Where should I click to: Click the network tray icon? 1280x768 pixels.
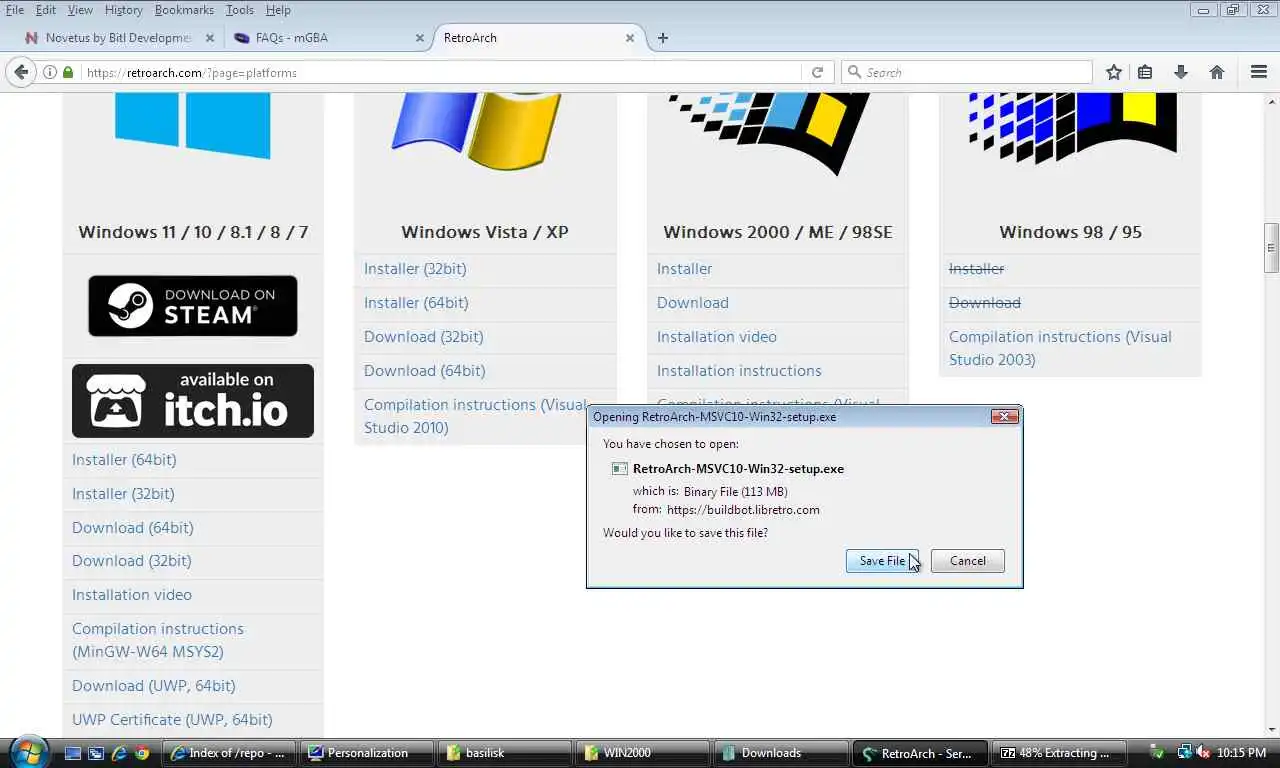1184,752
